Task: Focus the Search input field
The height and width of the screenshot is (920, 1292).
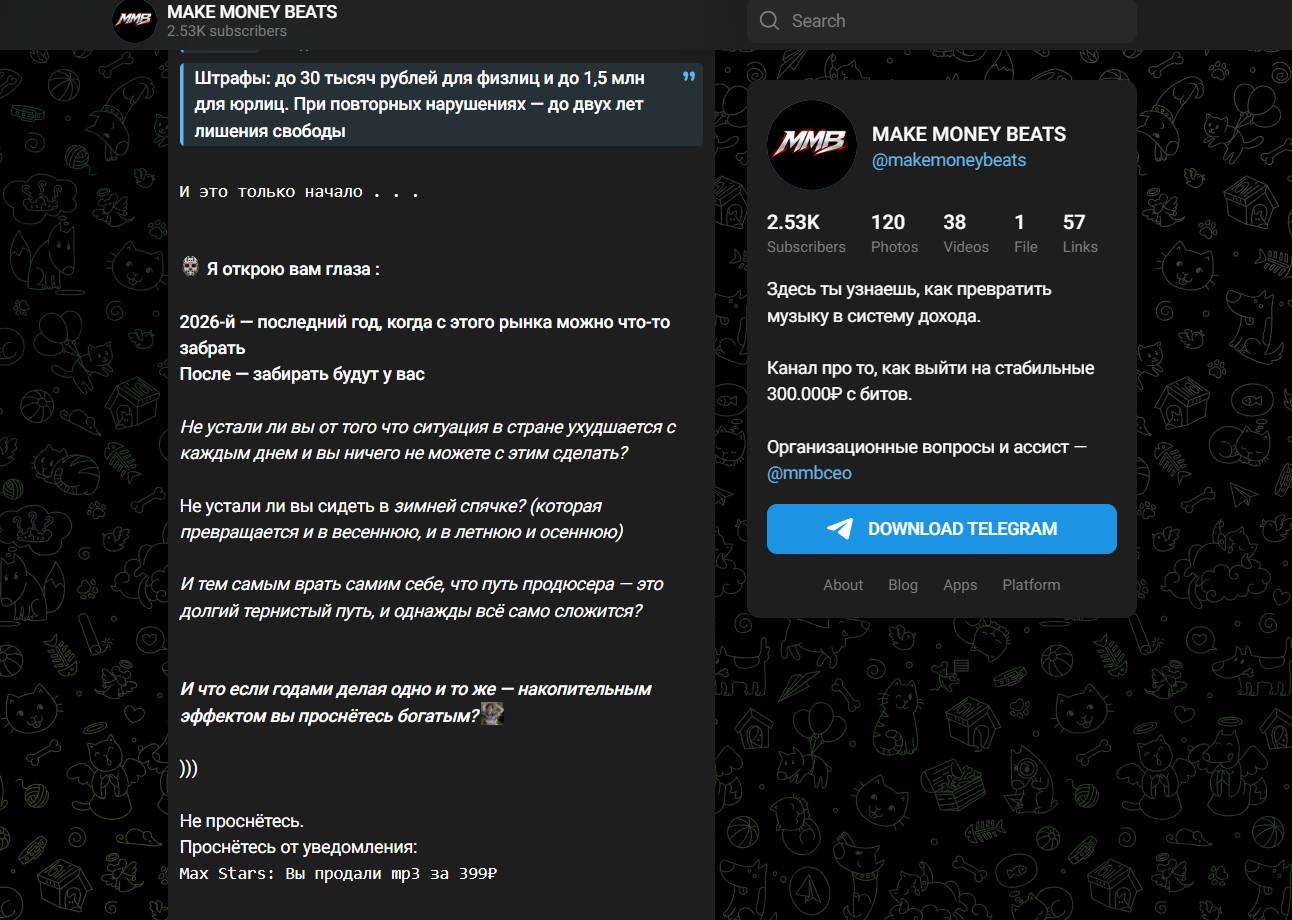Action: click(942, 21)
